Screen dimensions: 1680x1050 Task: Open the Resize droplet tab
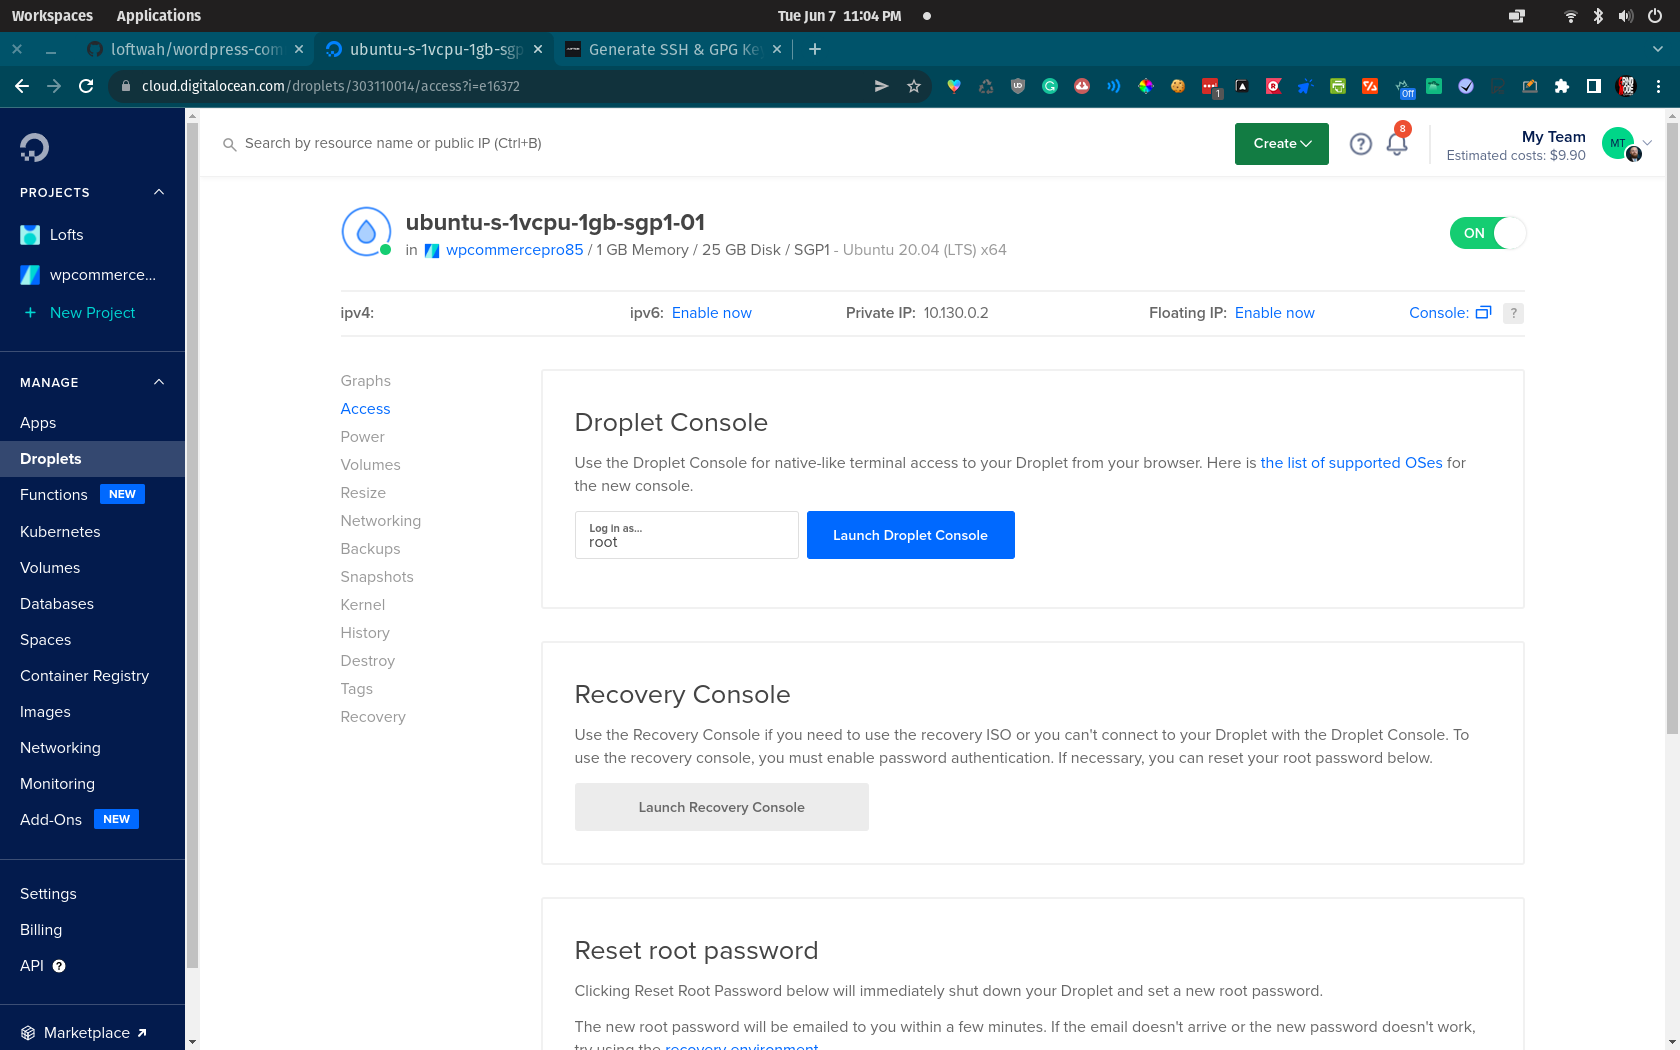363,493
